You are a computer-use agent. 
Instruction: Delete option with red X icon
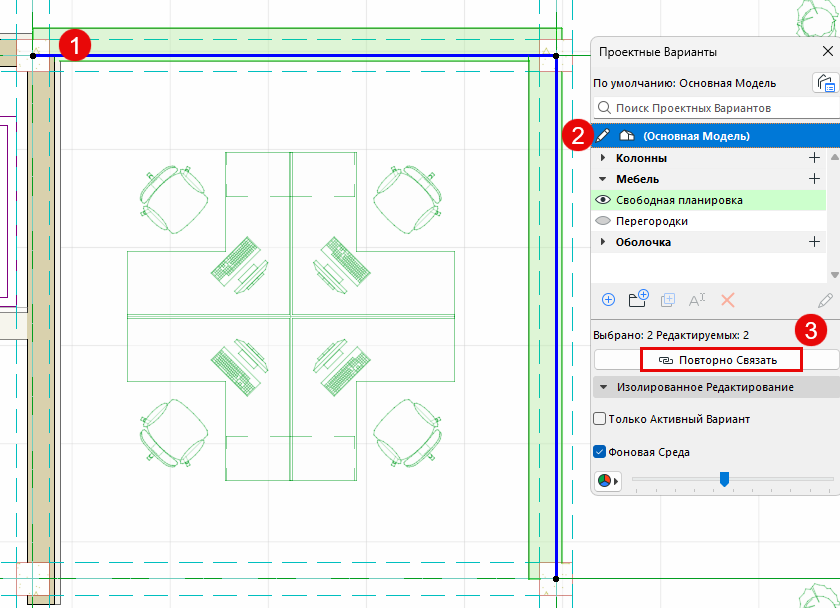[728, 299]
